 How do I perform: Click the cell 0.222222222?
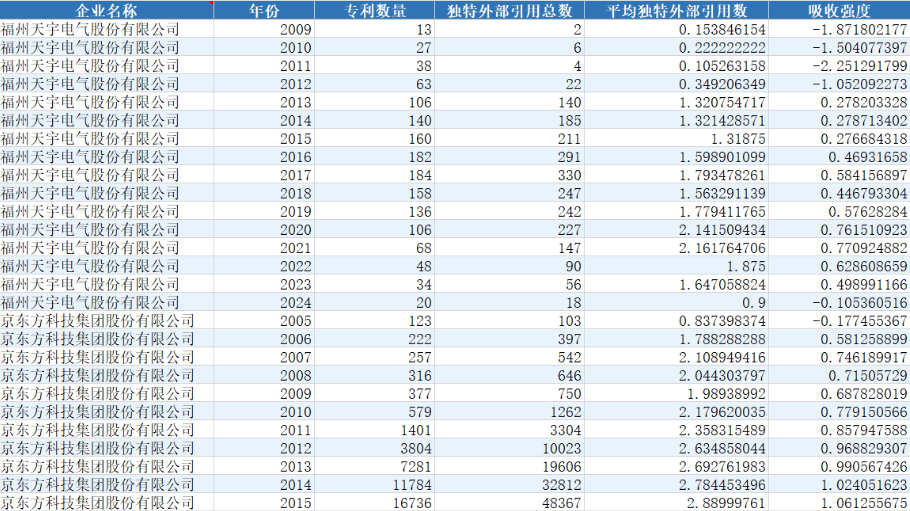[676, 48]
